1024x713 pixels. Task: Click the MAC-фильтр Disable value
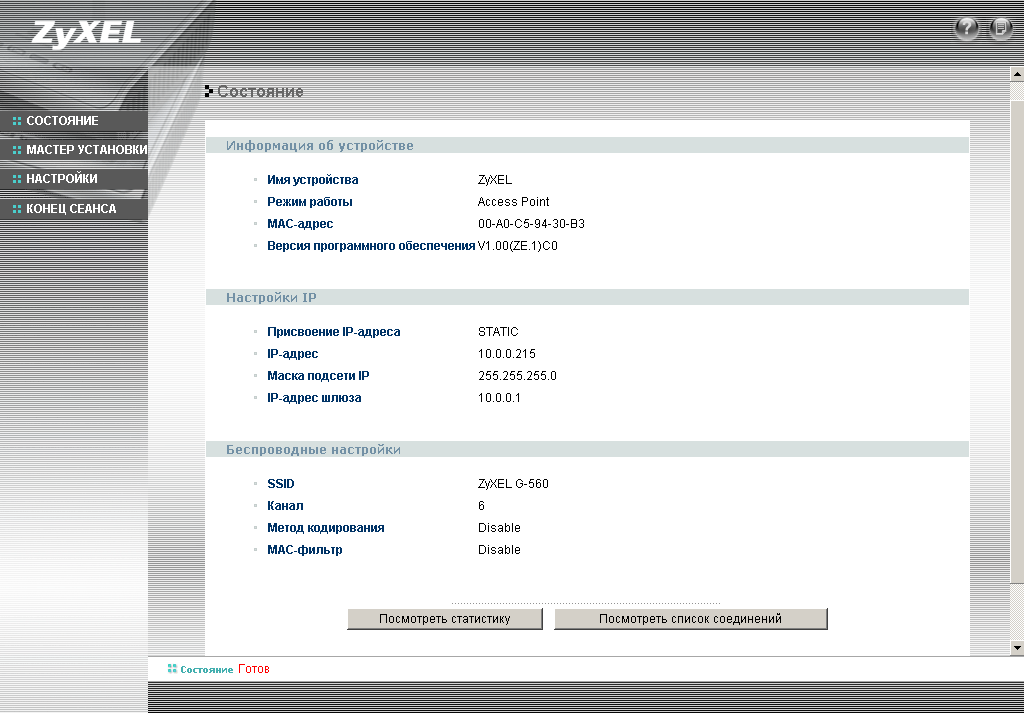click(x=499, y=550)
